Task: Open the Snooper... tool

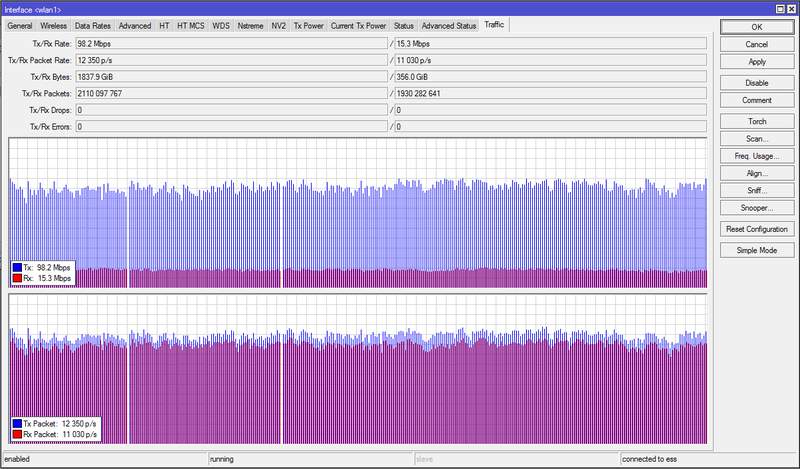Action: coord(757,208)
